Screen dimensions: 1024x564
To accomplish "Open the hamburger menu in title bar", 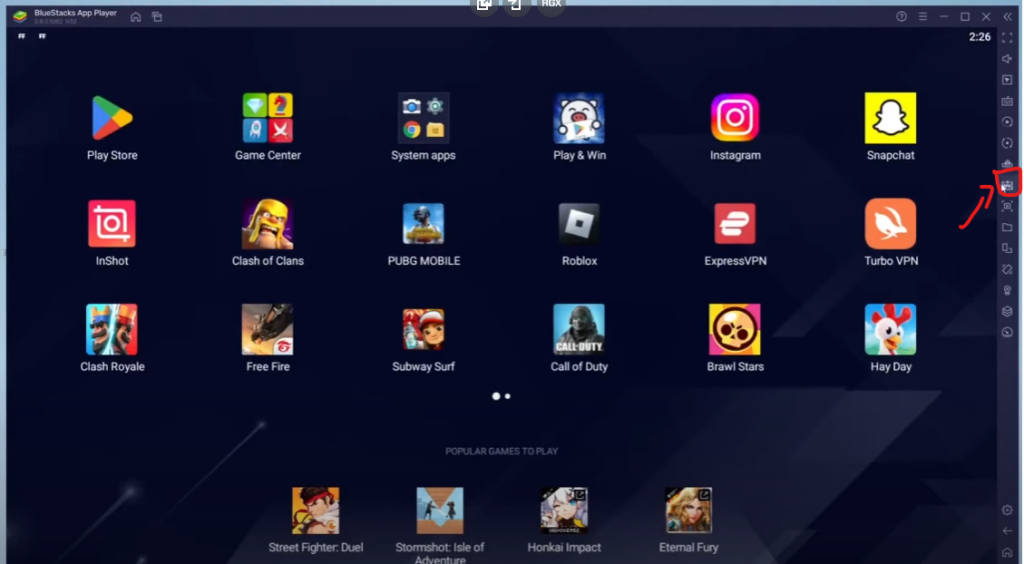I will 922,16.
